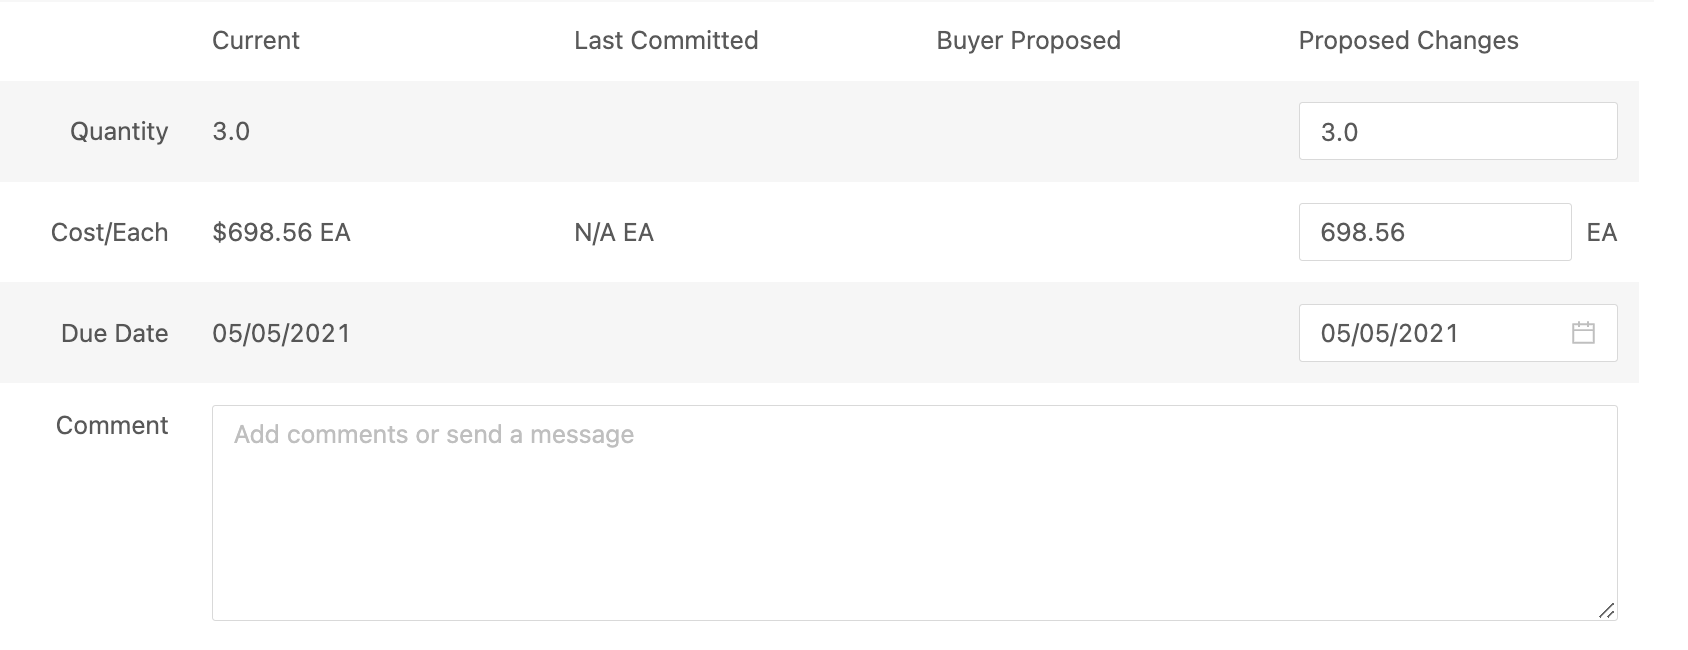The image size is (1688, 650).
Task: Click the Cost/Each input showing 698.56
Action: [x=1435, y=232]
